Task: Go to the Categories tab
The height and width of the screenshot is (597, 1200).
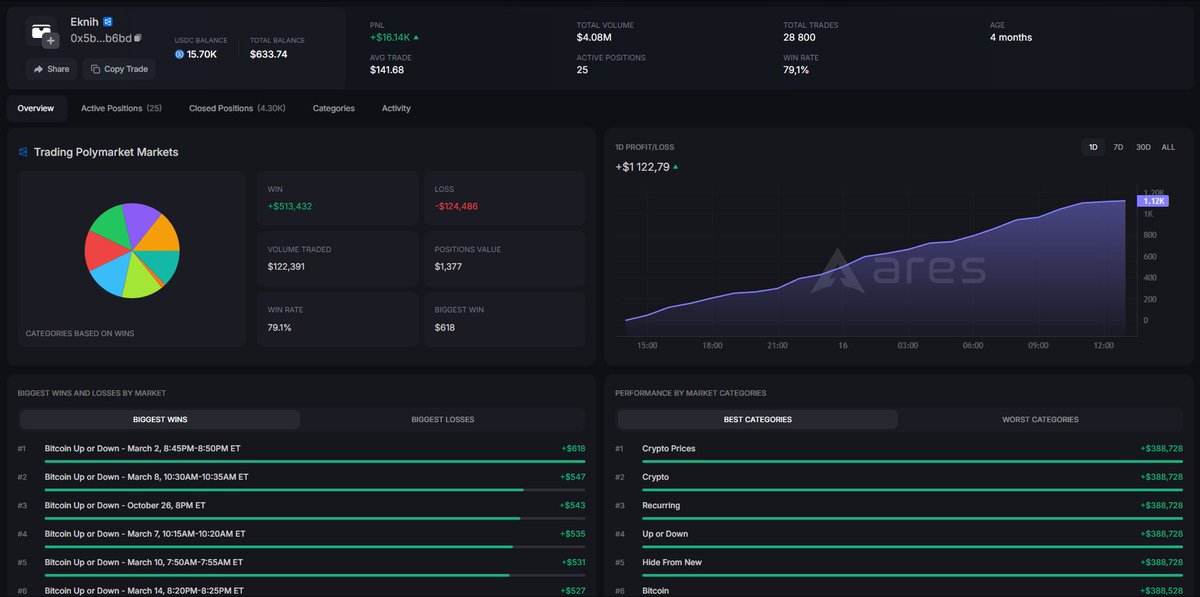Action: [x=334, y=108]
